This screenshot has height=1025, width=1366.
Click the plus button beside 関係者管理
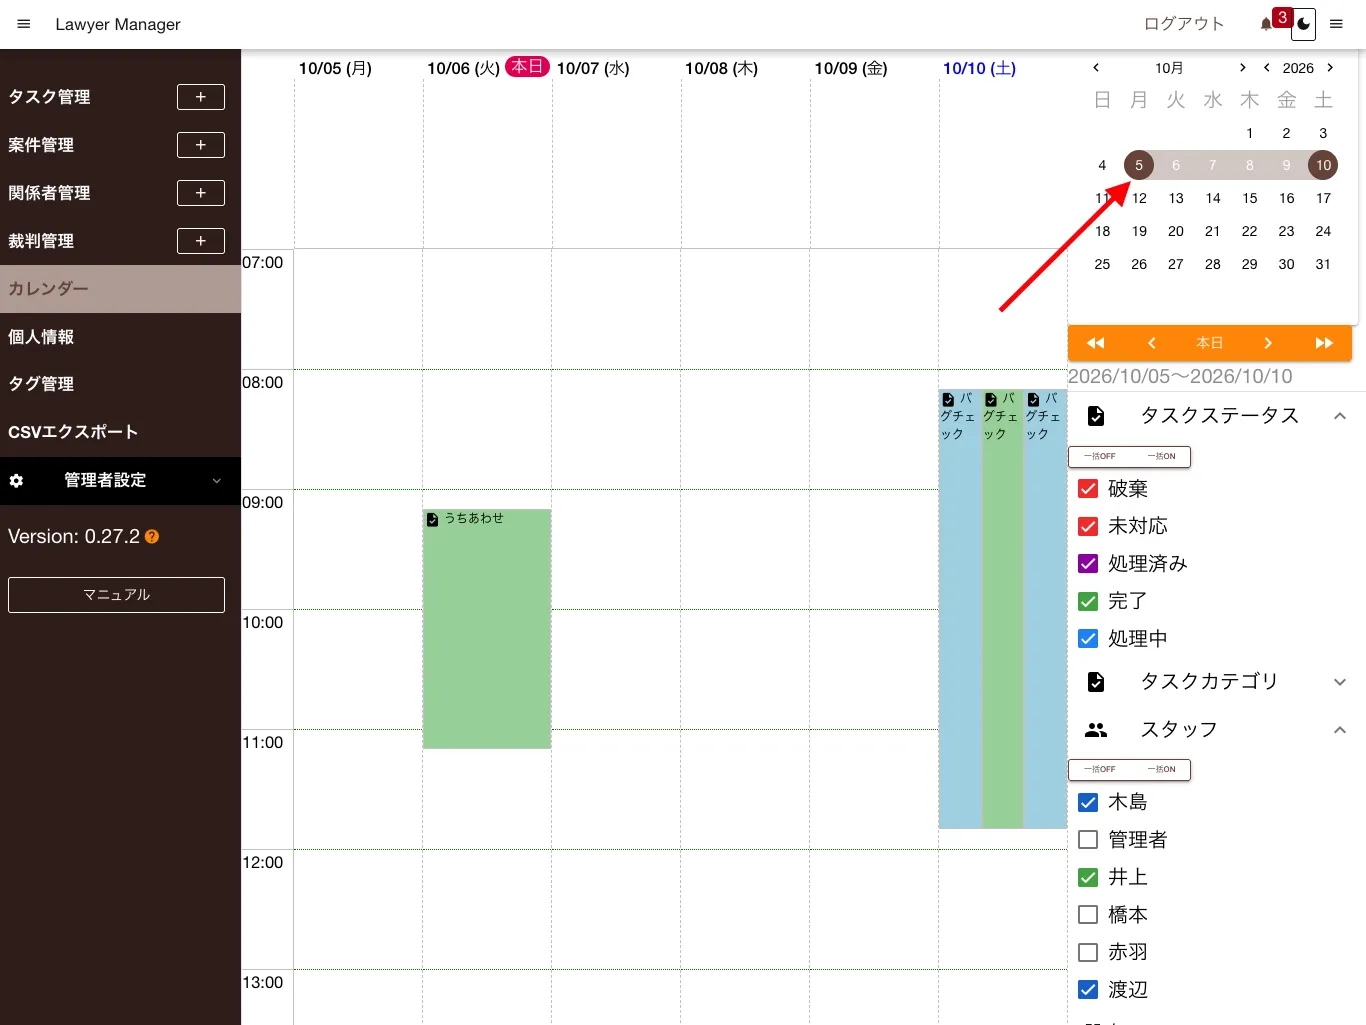click(x=201, y=193)
